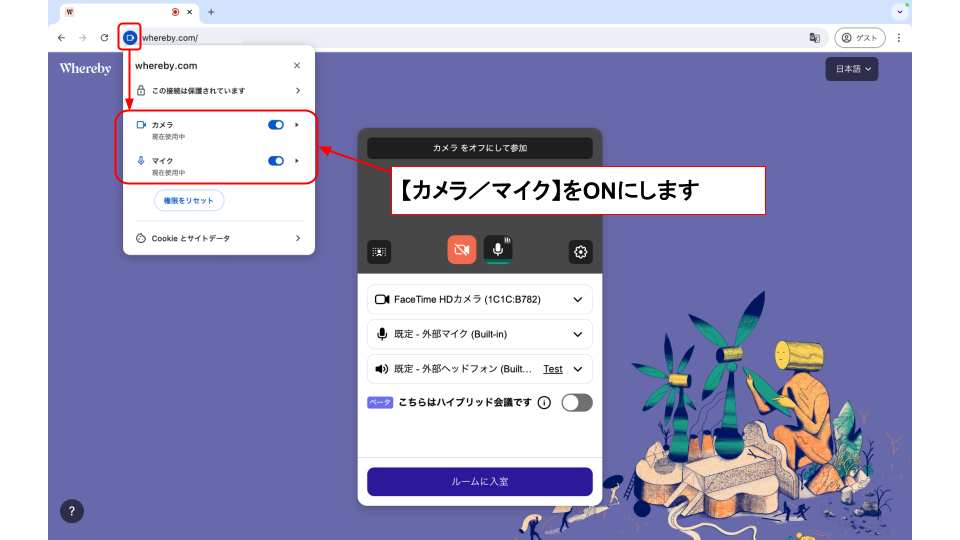
Task: Click the translate icon in address bar
Action: click(x=815, y=38)
